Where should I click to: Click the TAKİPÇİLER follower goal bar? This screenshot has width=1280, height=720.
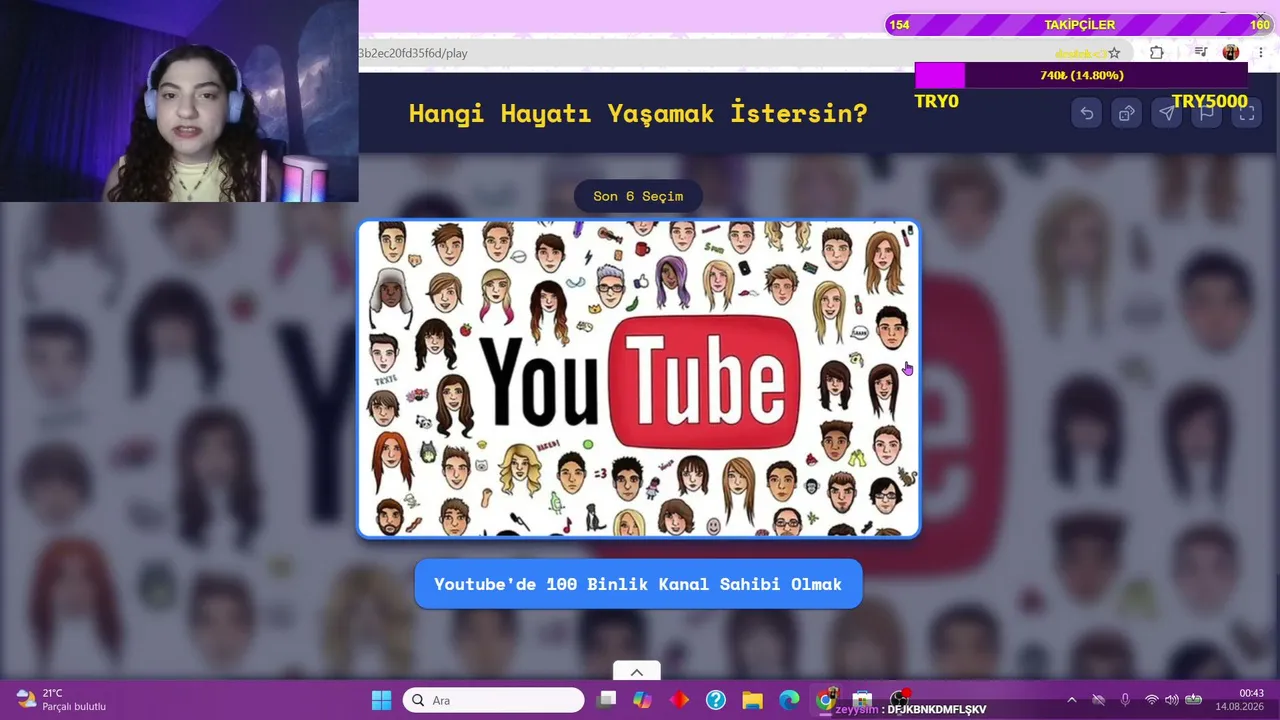pos(1079,25)
